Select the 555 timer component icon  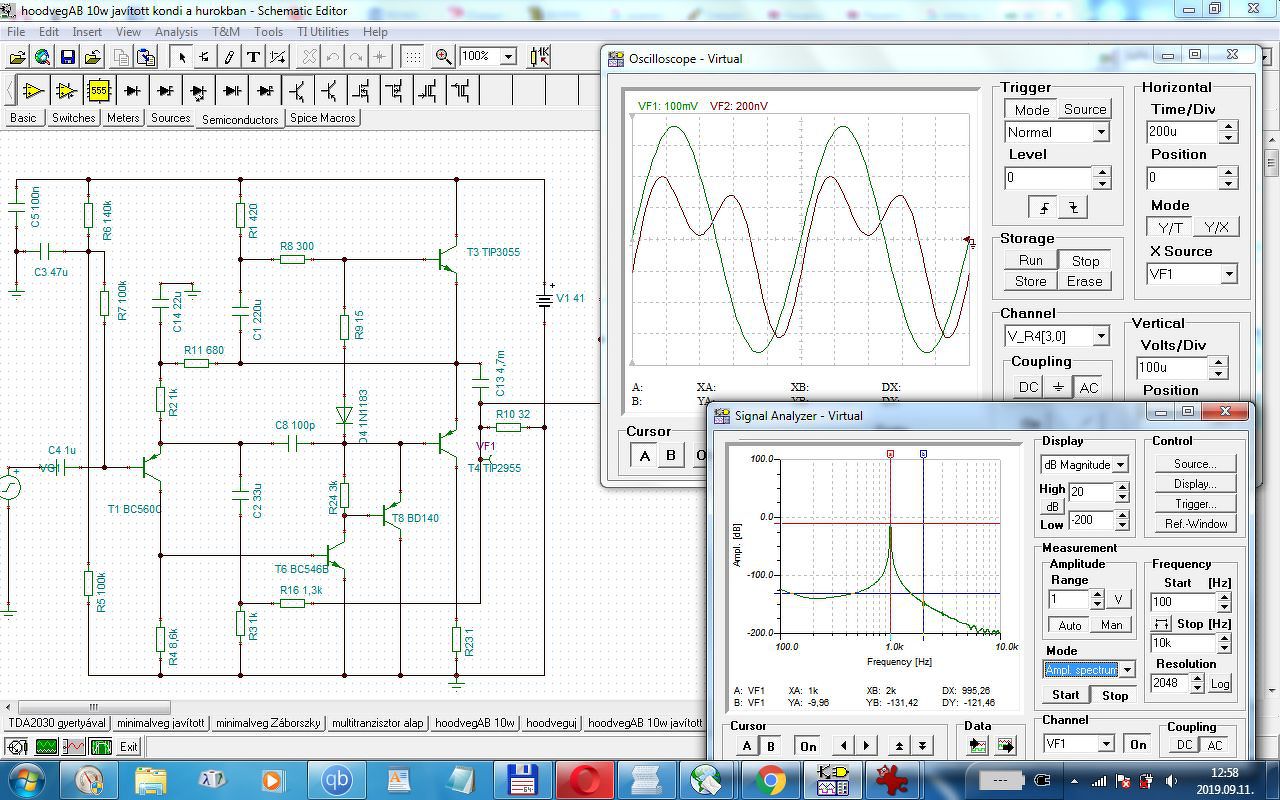click(98, 91)
